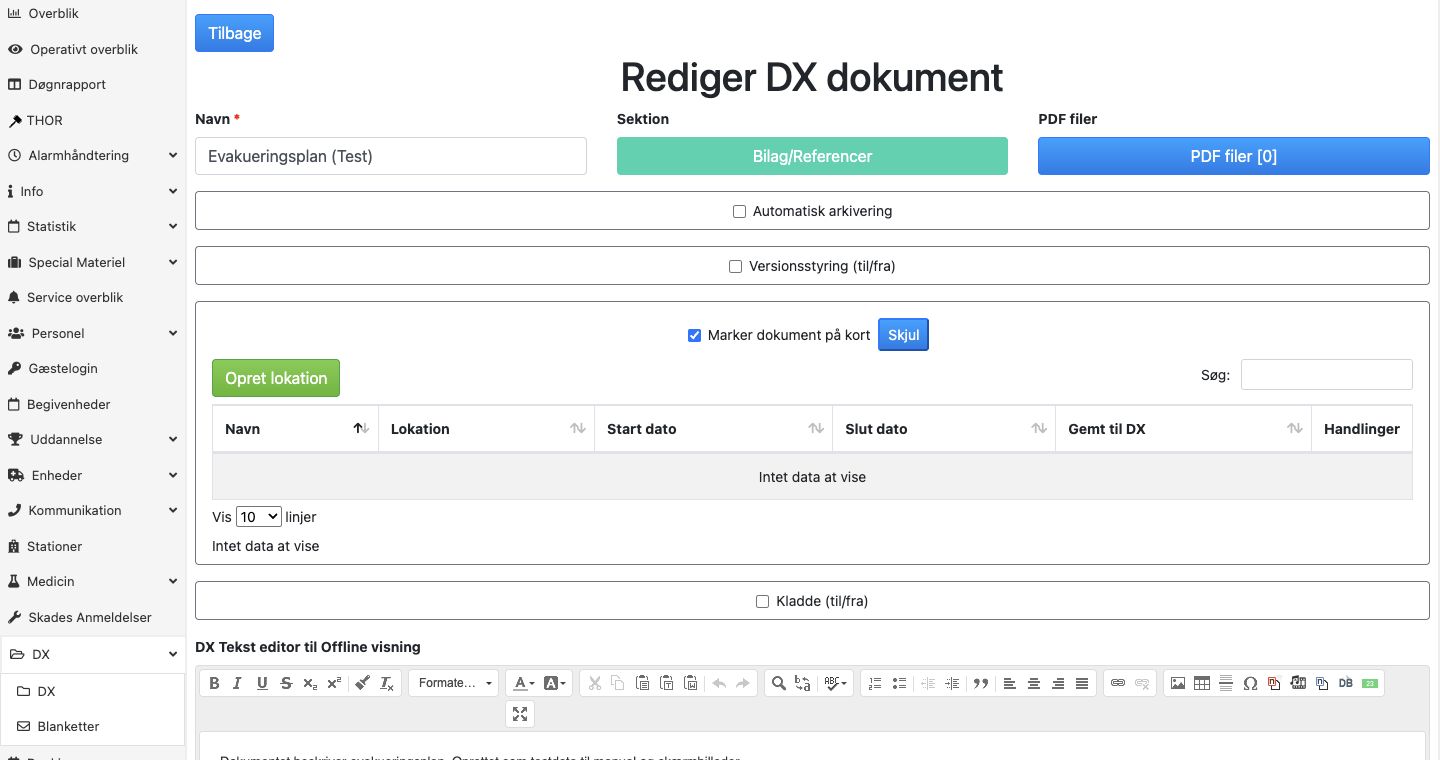Open the Formatering style dropdown
This screenshot has width=1440, height=760.
tap(453, 683)
